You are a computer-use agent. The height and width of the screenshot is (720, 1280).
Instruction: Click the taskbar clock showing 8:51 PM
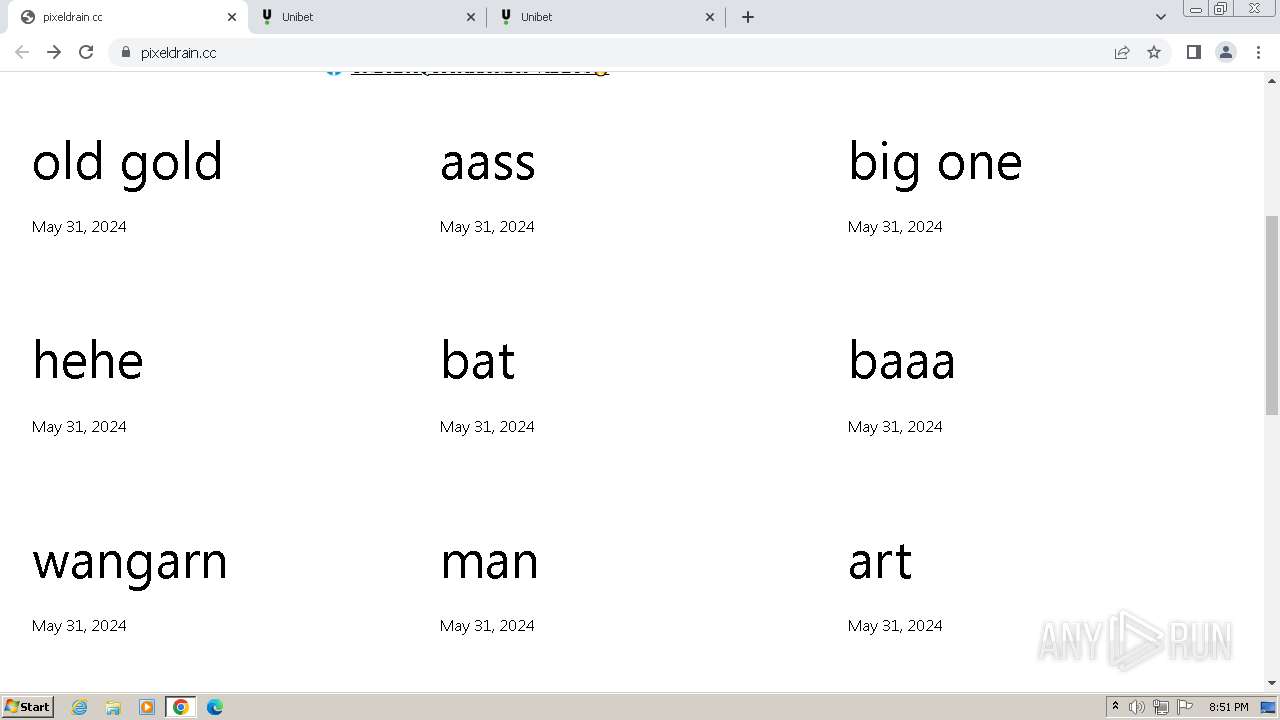click(1228, 707)
